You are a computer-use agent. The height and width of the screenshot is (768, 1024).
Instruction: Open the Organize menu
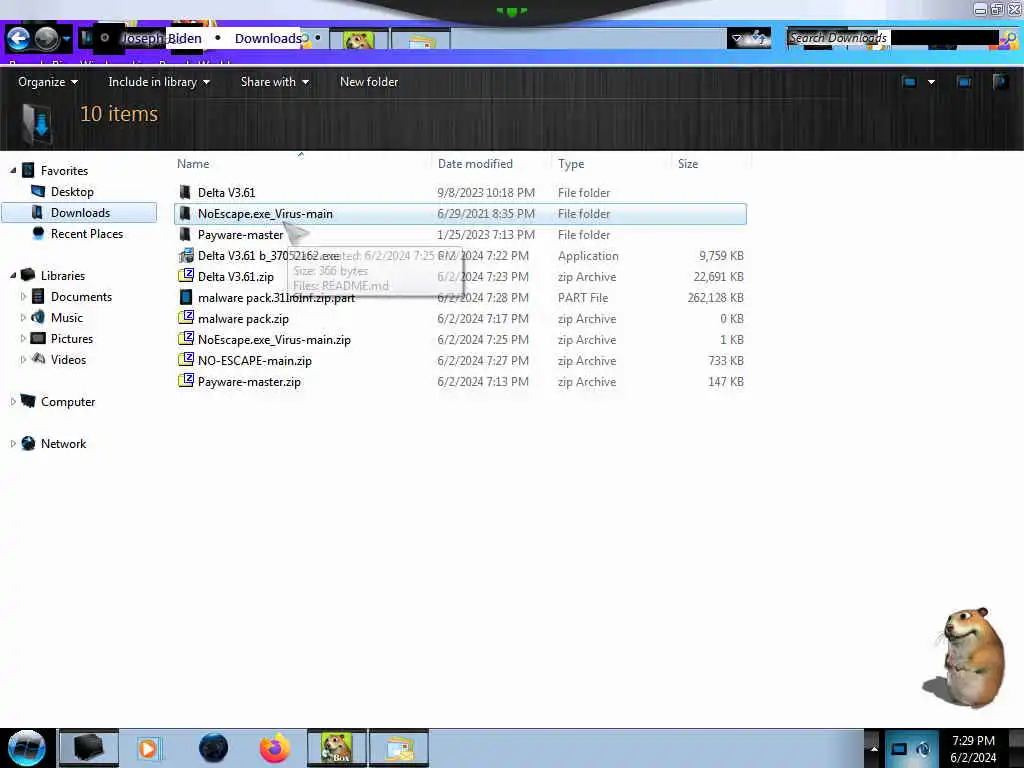pyautogui.click(x=48, y=82)
